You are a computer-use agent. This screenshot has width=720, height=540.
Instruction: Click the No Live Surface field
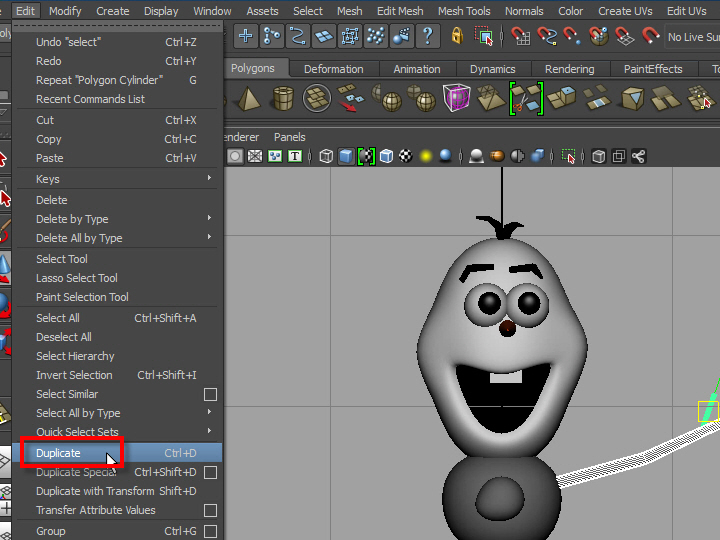(692, 37)
